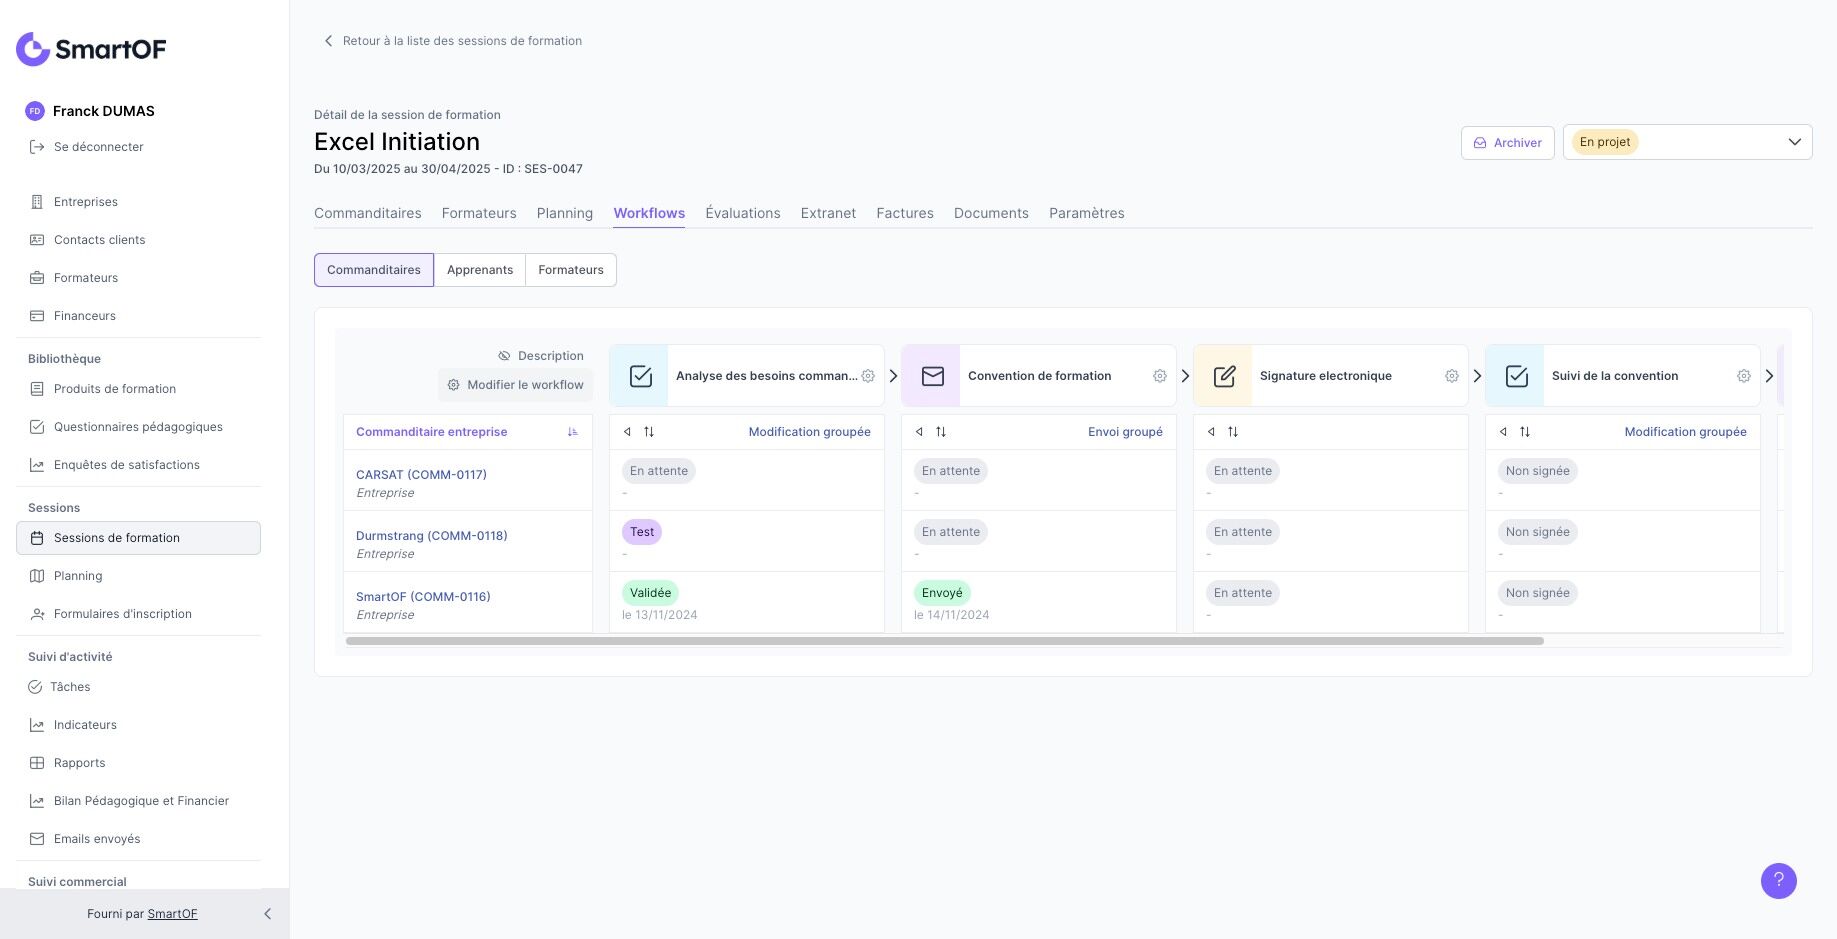
Task: Return to the training sessions list
Action: [x=453, y=41]
